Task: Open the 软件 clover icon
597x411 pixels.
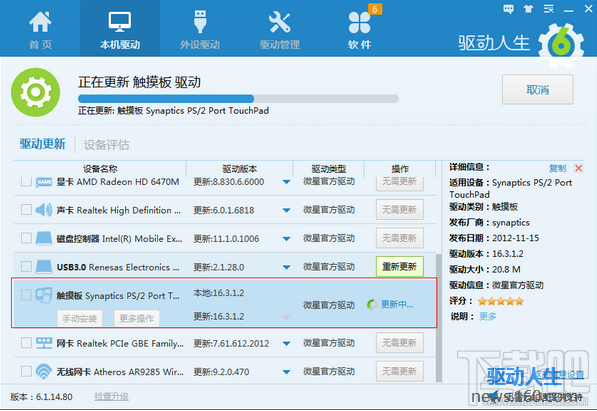Action: tap(359, 22)
